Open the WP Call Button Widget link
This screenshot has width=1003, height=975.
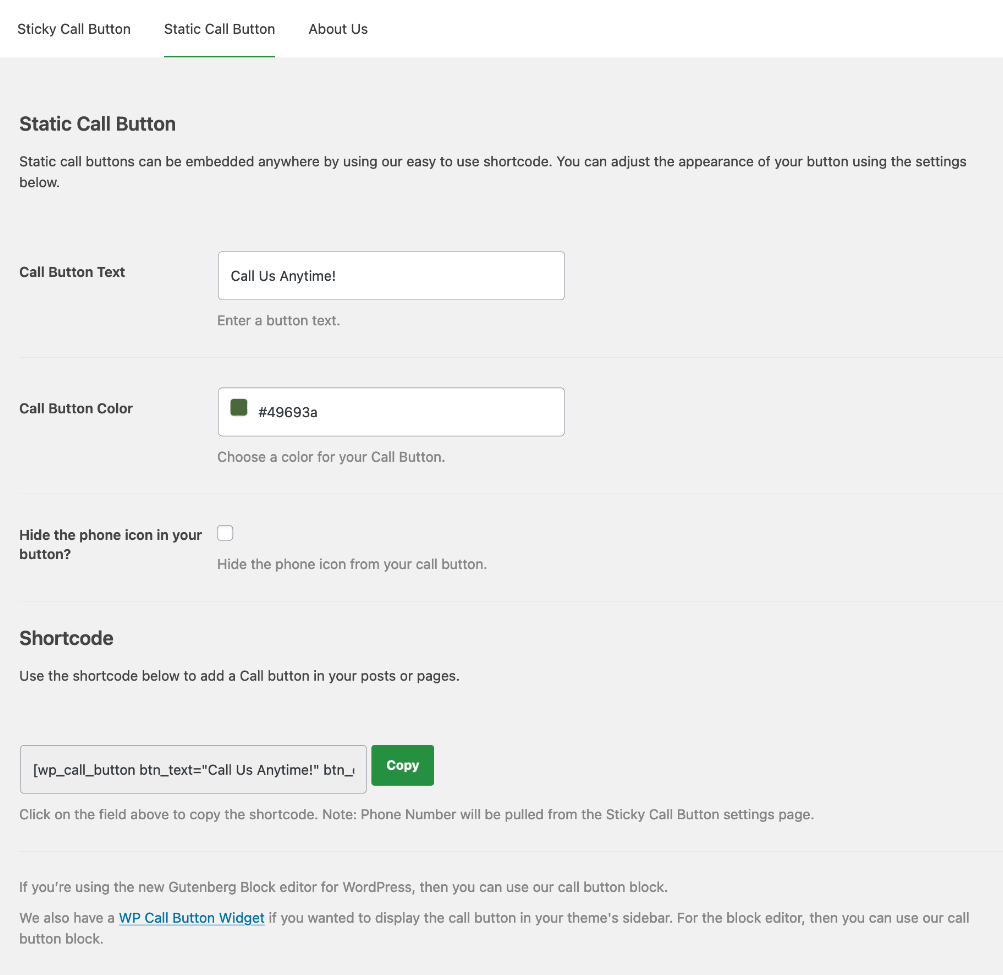coord(192,918)
